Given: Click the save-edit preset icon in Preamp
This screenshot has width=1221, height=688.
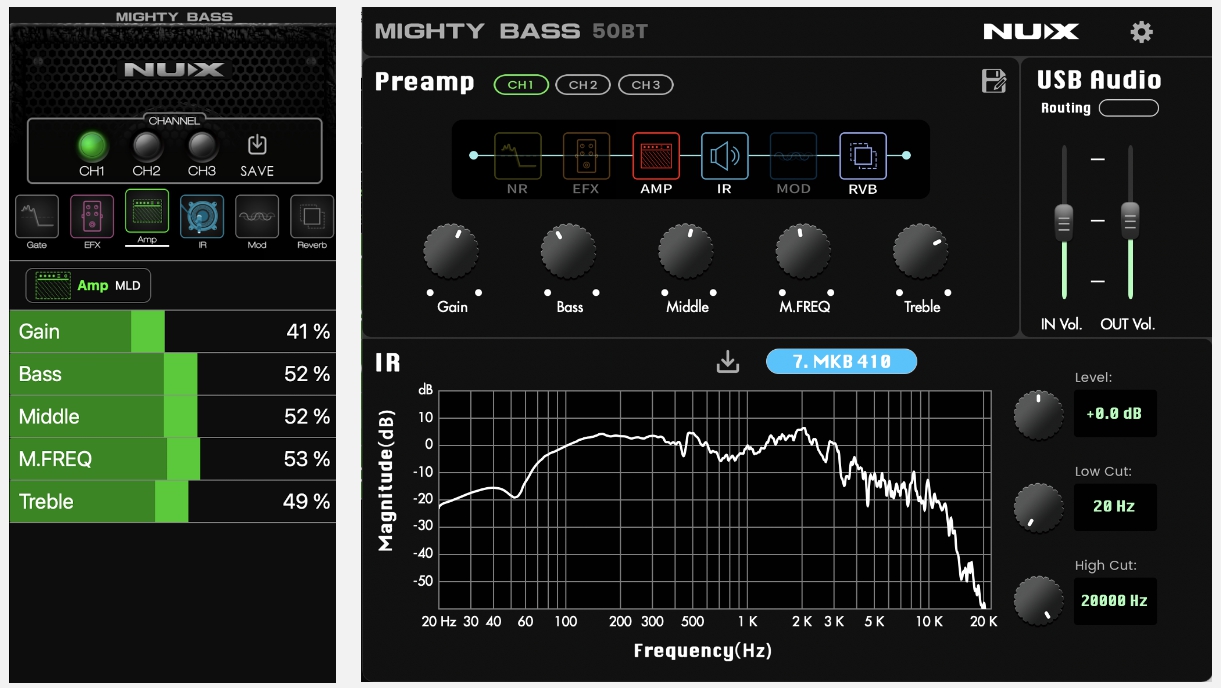Looking at the screenshot, I should [x=994, y=82].
